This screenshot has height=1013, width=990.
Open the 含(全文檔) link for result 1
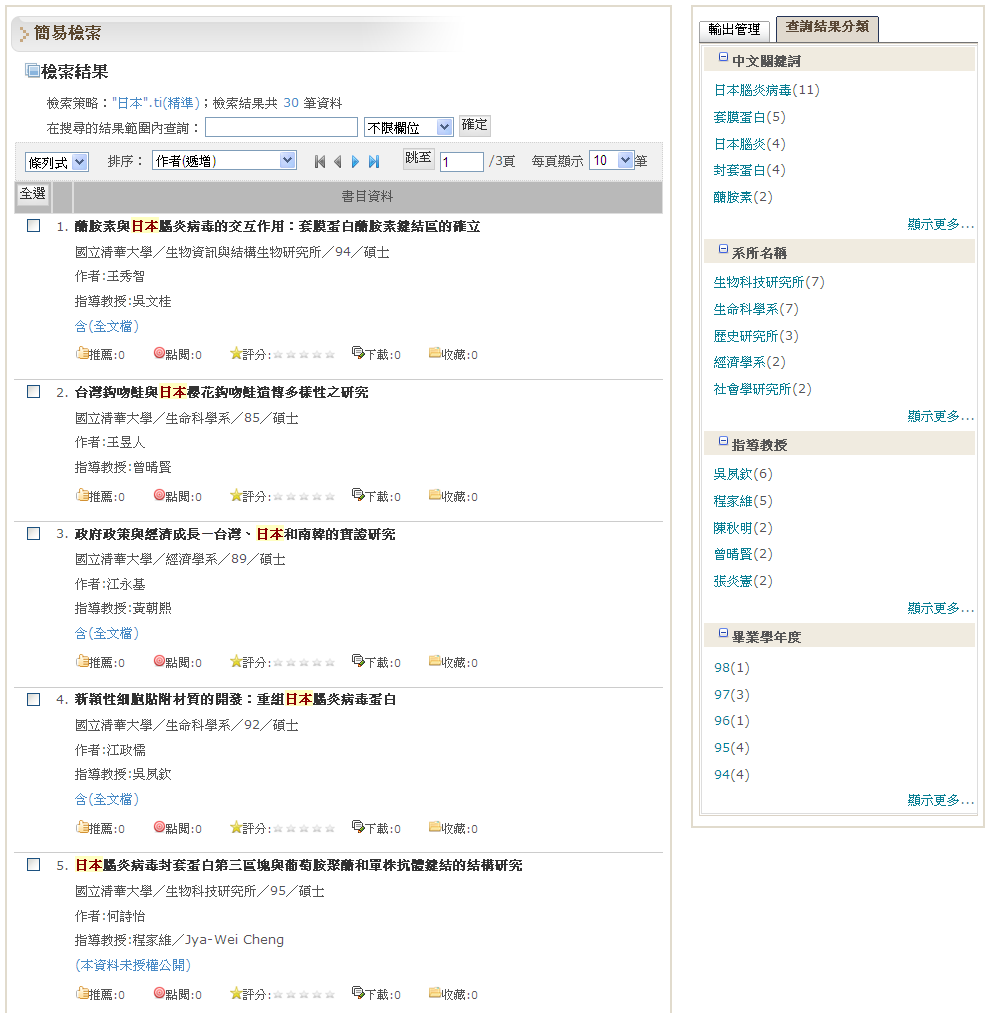click(x=107, y=326)
